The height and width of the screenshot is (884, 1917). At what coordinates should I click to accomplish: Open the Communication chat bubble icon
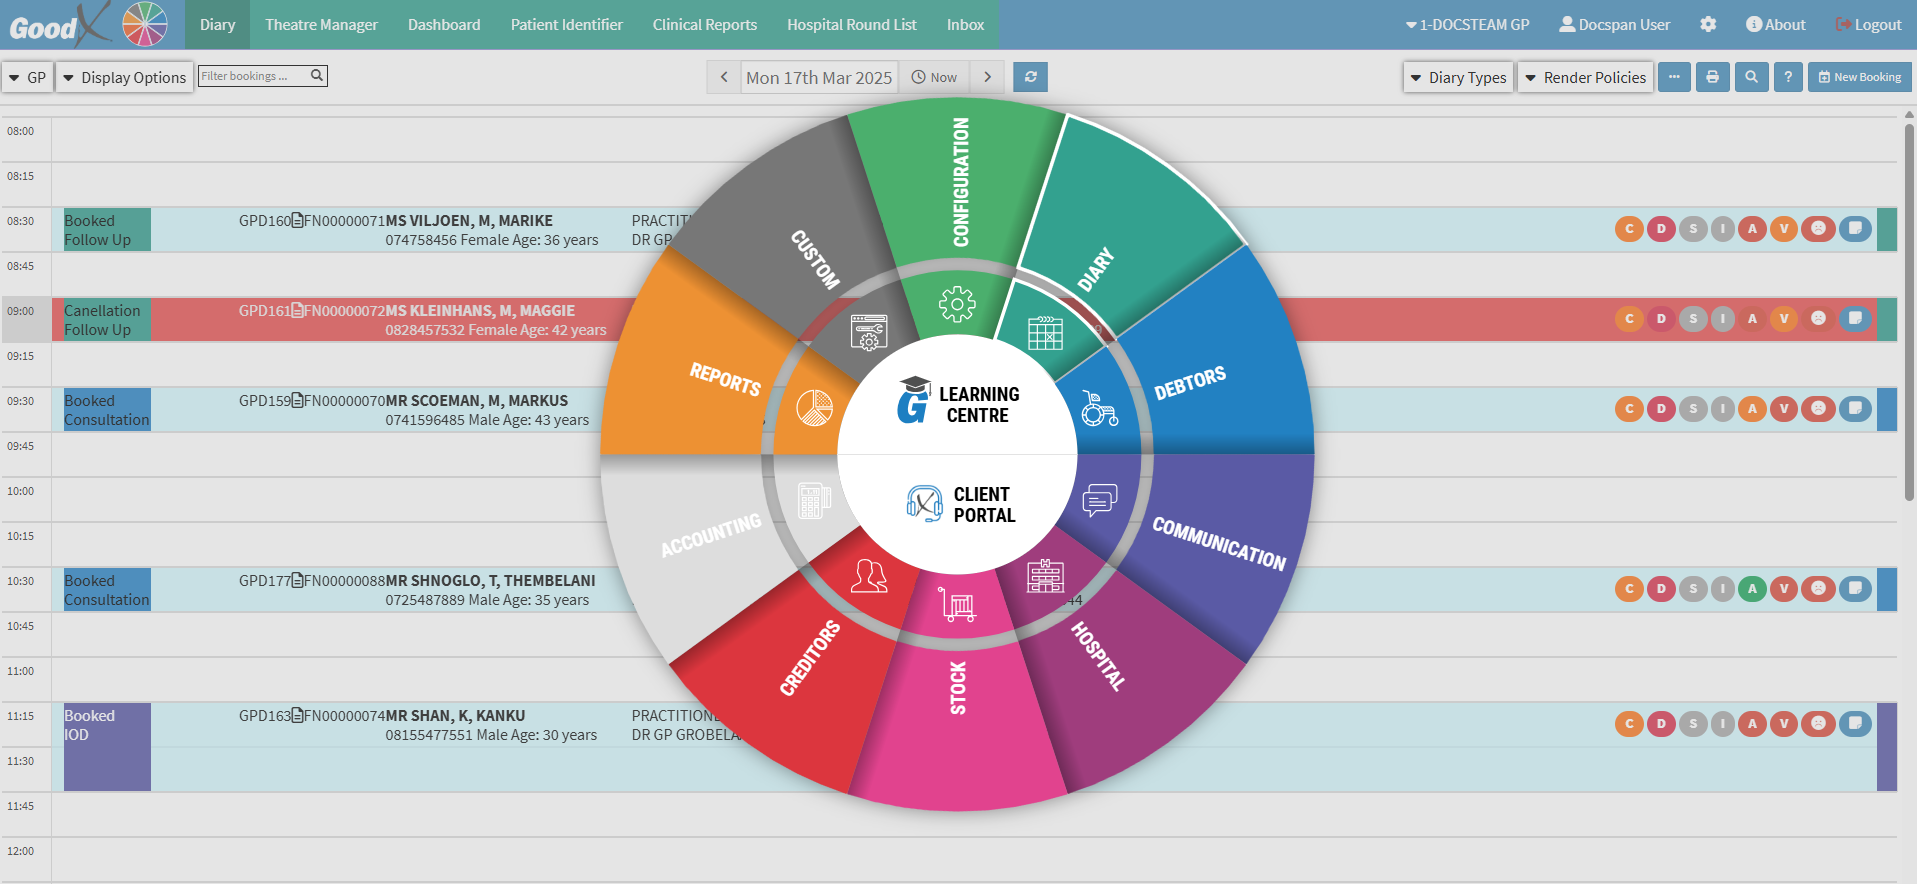tap(1100, 499)
